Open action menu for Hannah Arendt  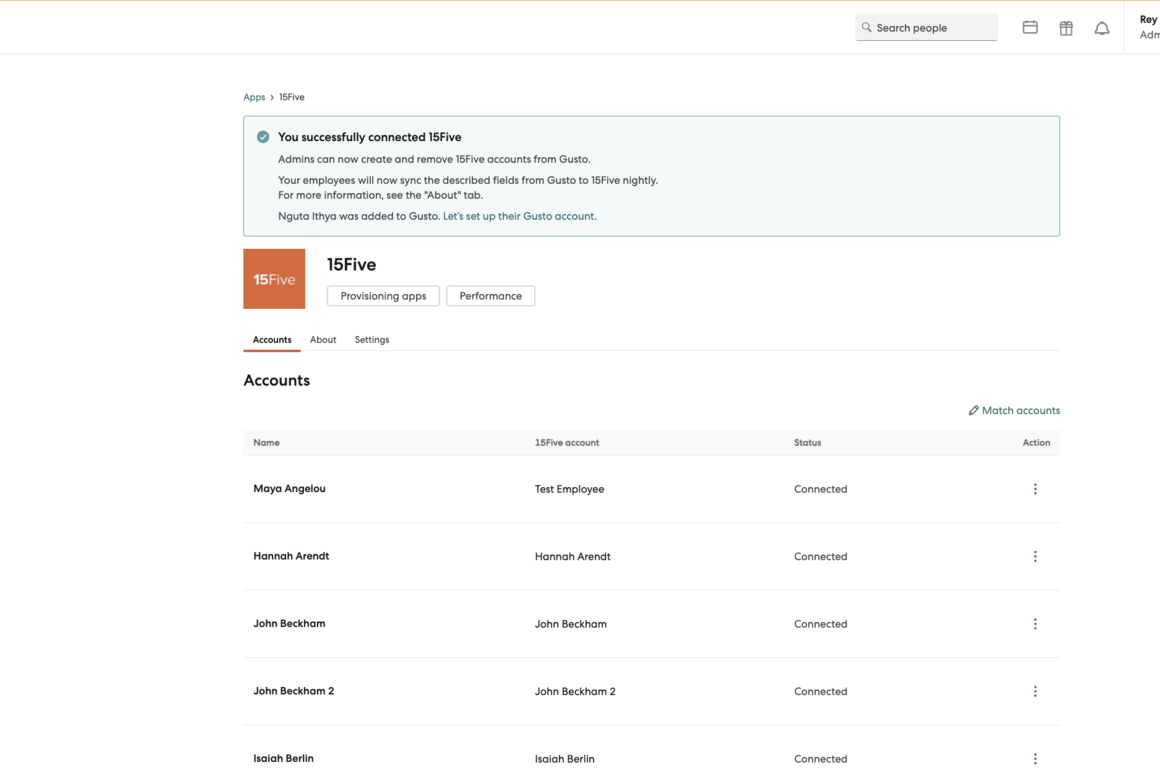coord(1035,556)
